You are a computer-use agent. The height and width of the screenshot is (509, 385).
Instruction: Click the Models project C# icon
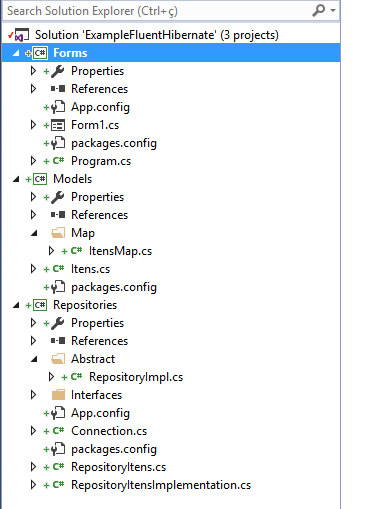[40, 179]
